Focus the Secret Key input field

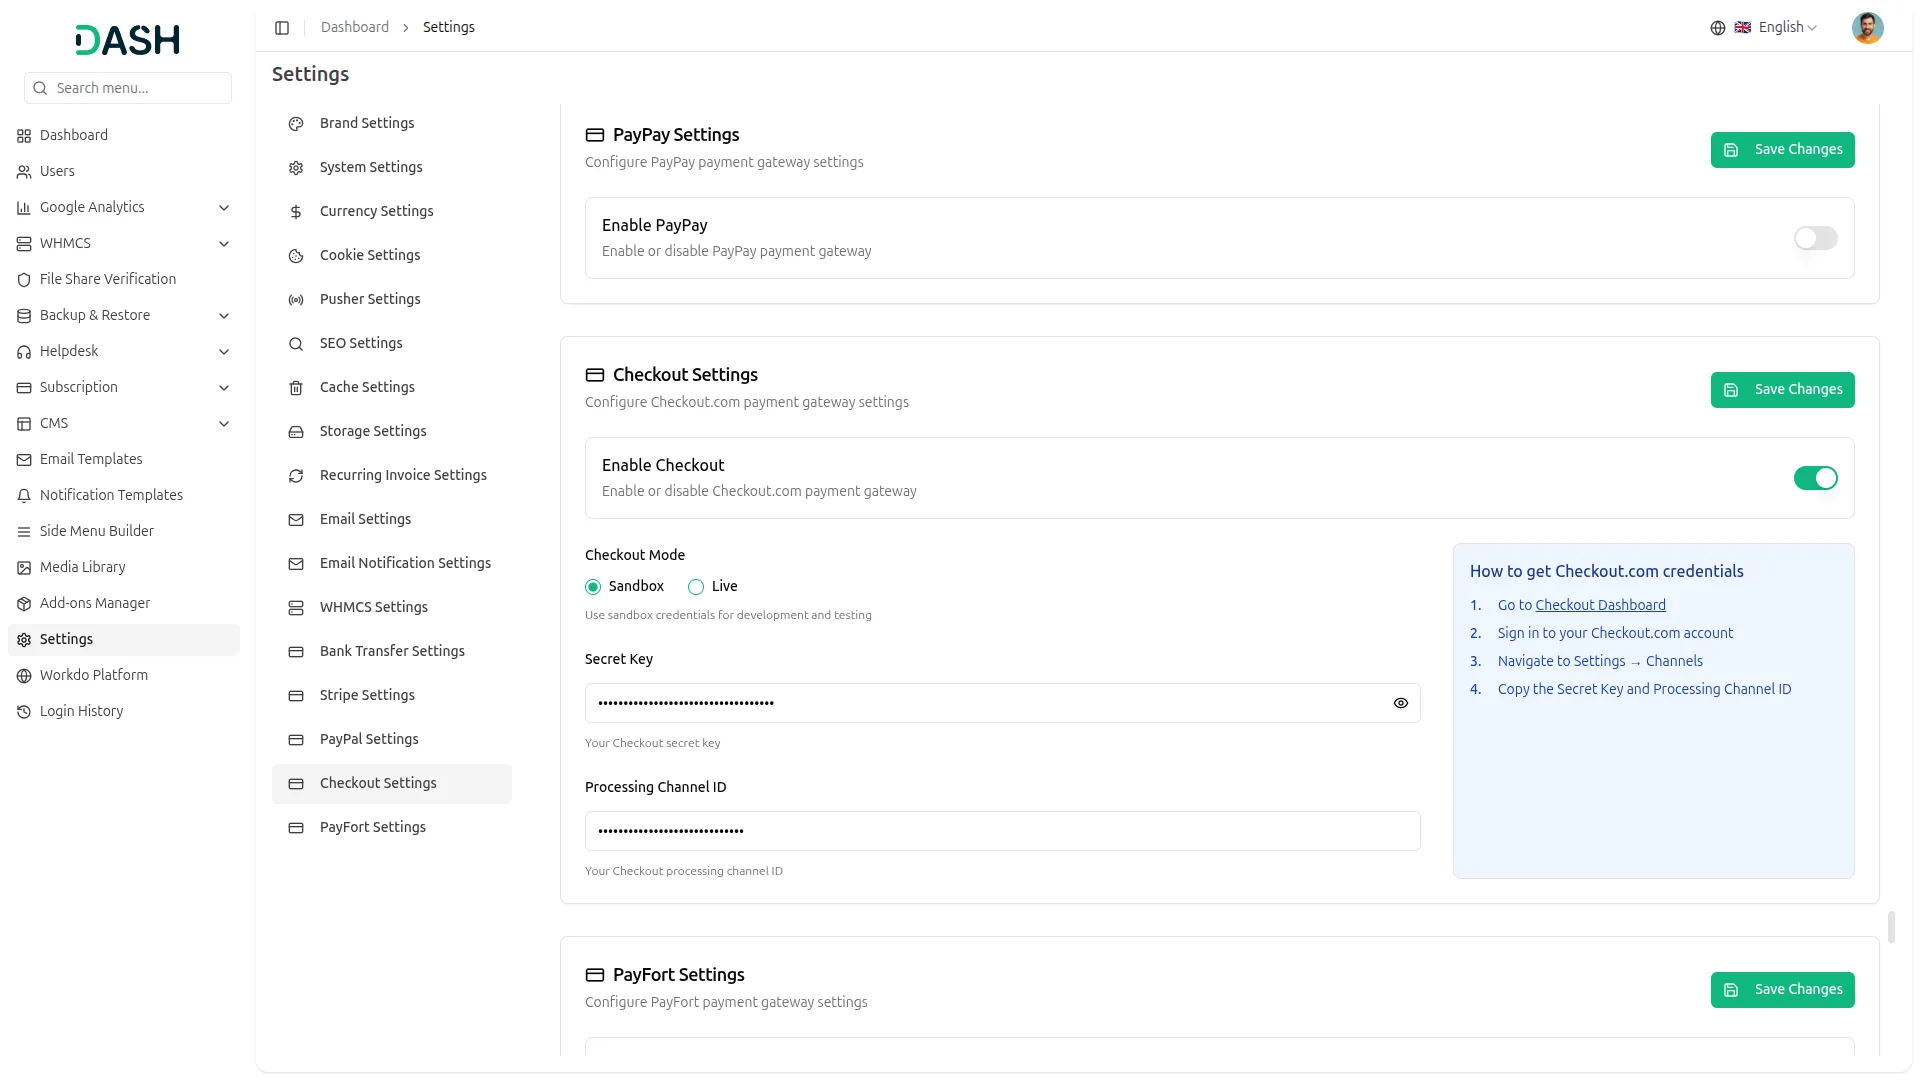click(1002, 703)
